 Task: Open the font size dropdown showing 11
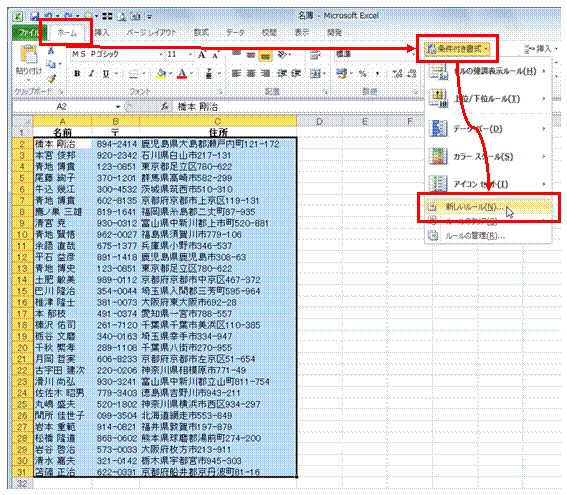coord(179,54)
